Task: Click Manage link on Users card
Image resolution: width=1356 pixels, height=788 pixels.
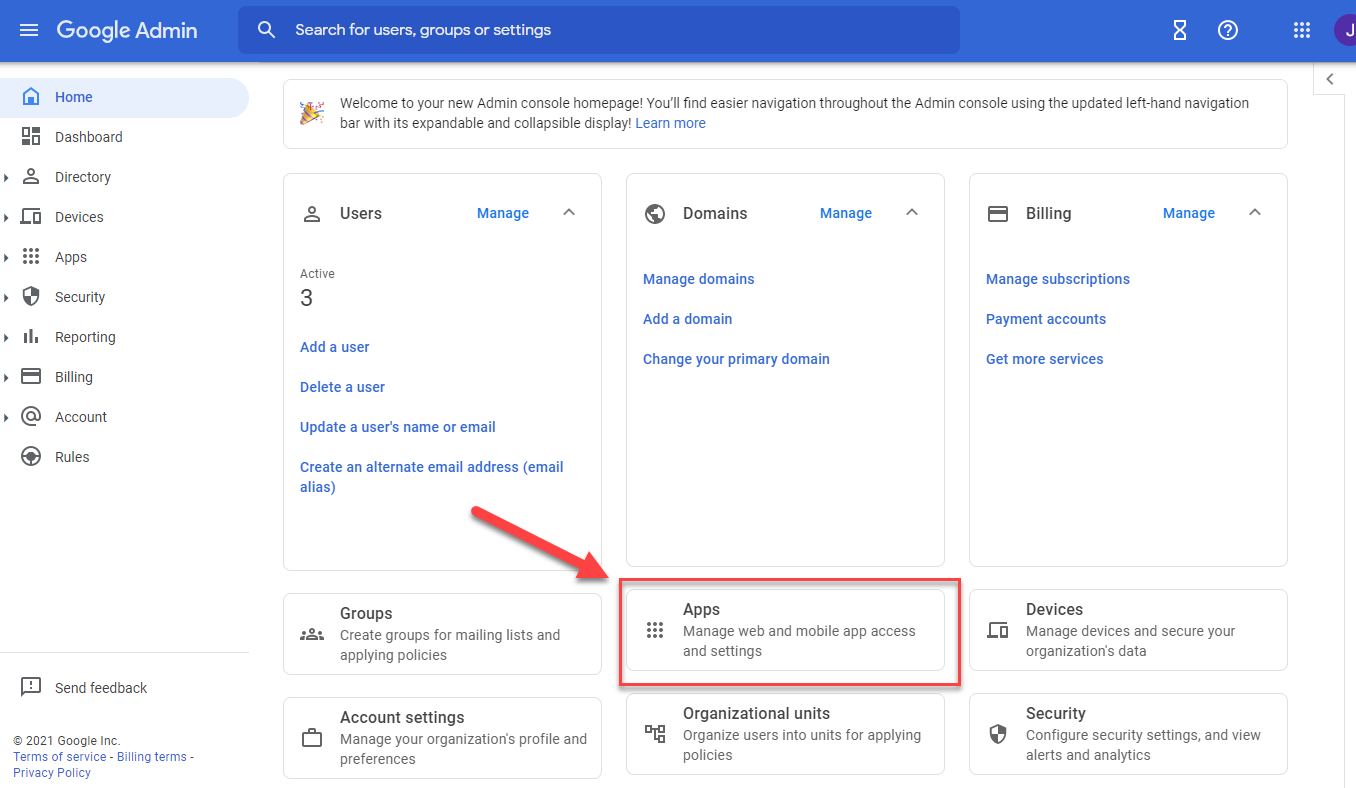Action: click(503, 213)
